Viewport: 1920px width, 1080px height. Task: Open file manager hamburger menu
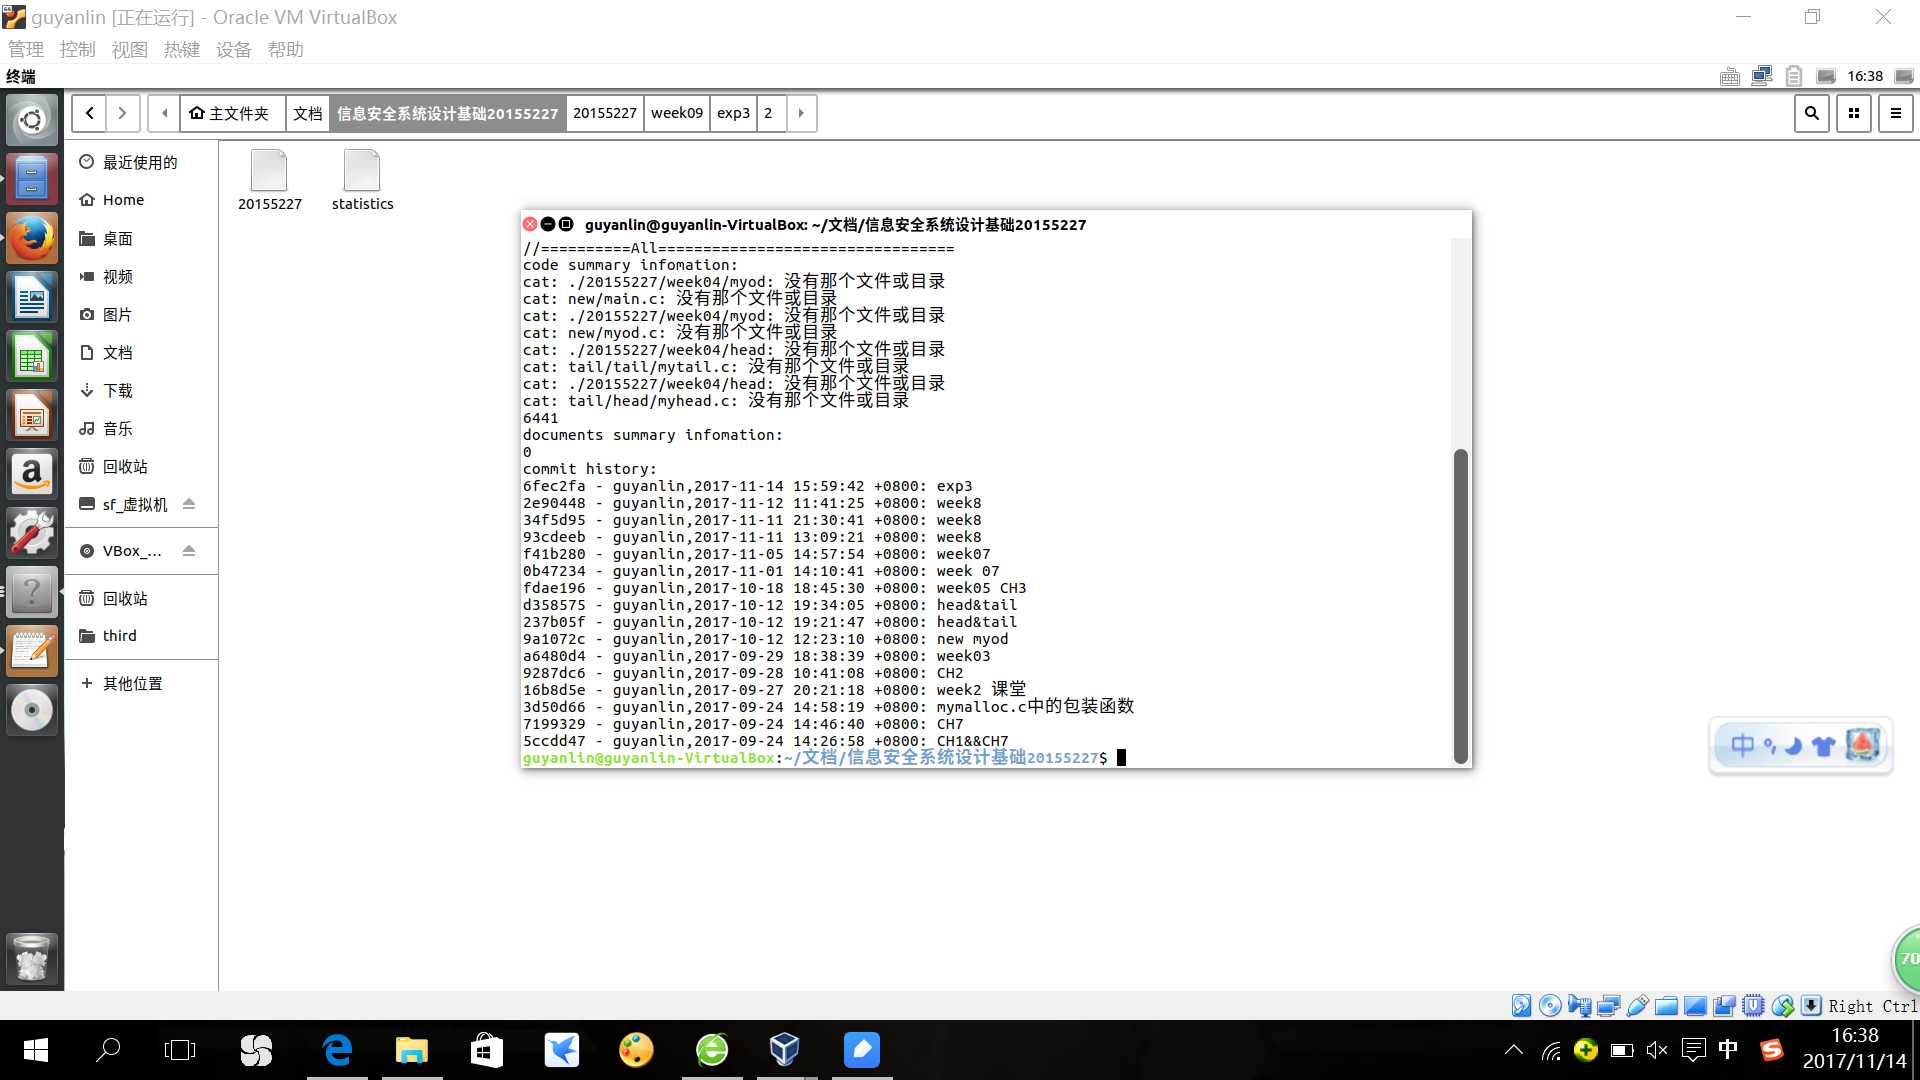coord(1895,113)
